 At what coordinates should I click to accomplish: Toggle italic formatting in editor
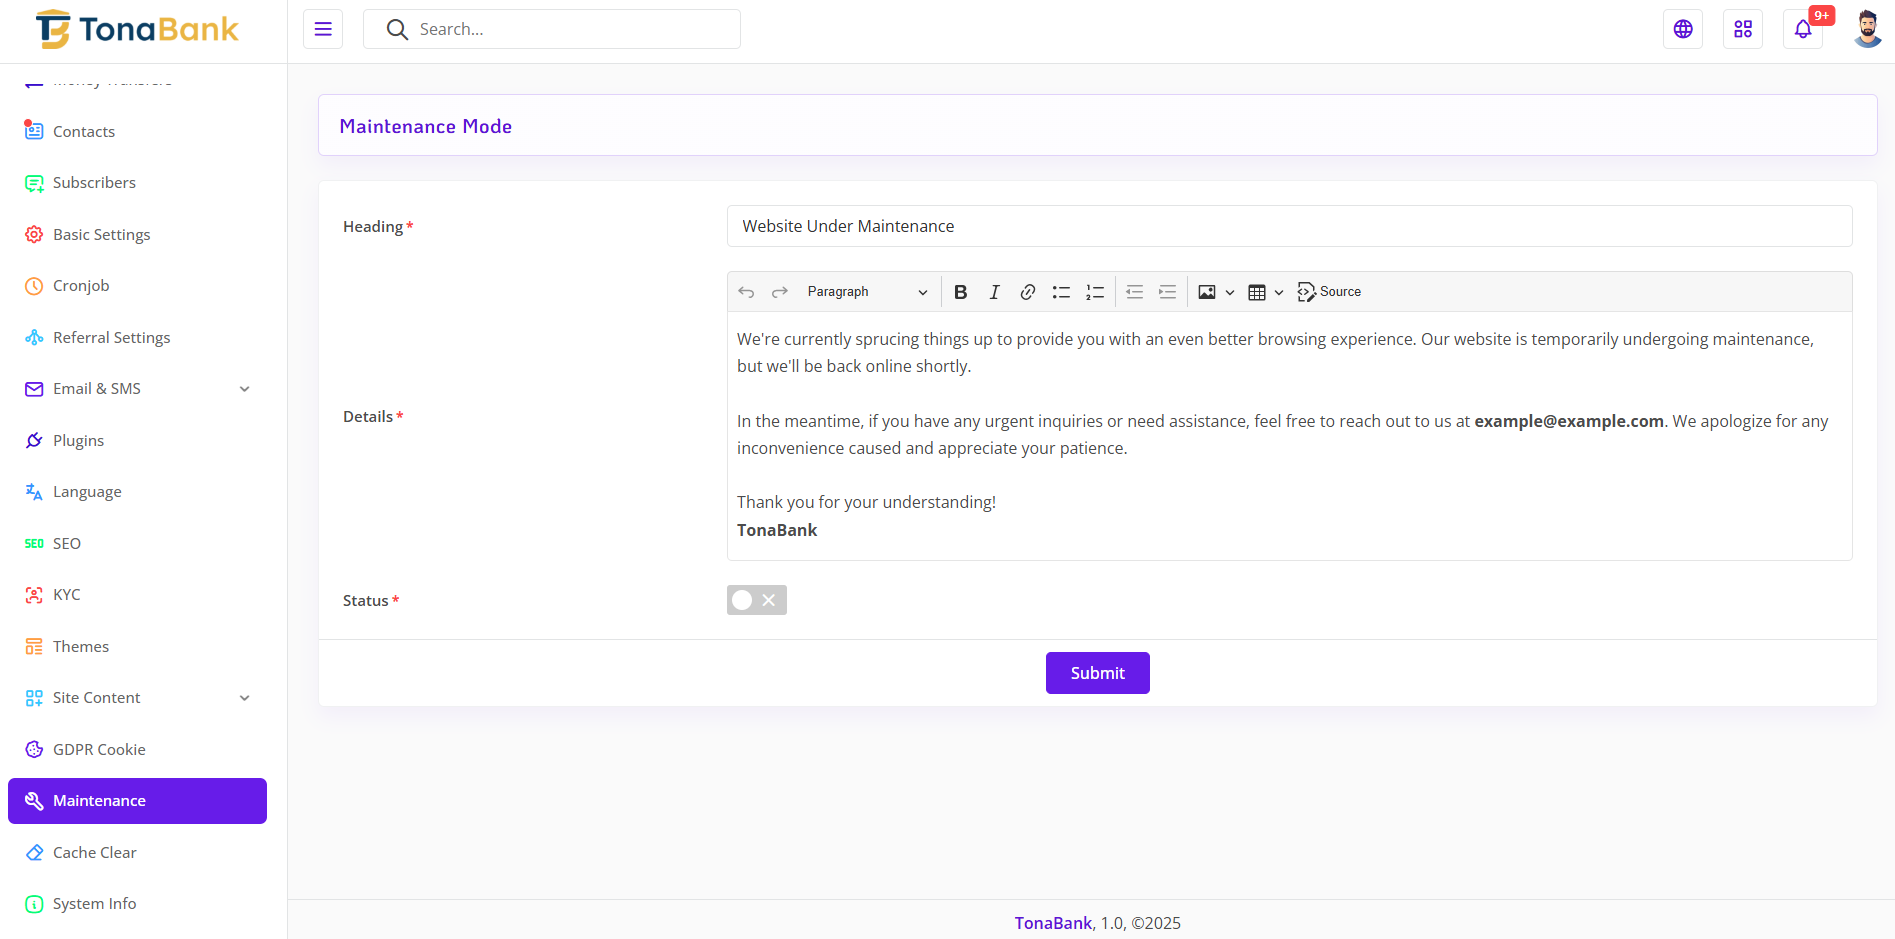coord(994,292)
